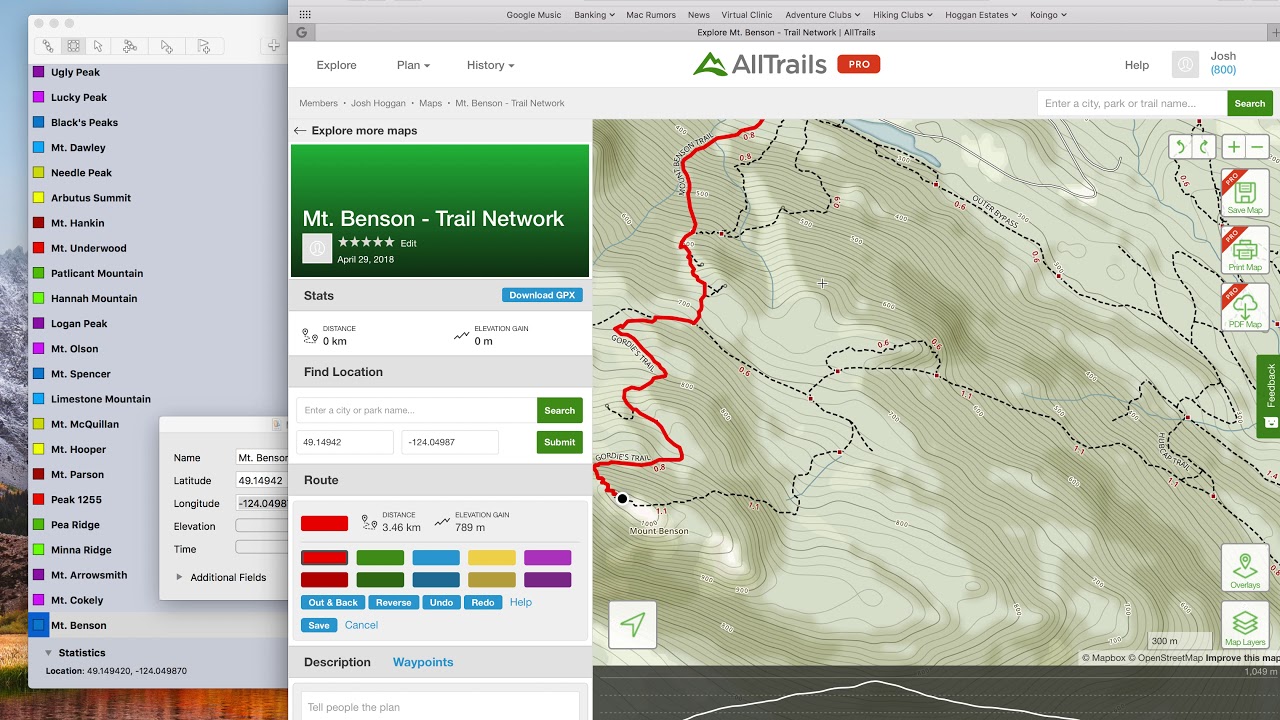1280x720 pixels.
Task: Click the Google G icon in the browser tab
Action: pyautogui.click(x=302, y=33)
